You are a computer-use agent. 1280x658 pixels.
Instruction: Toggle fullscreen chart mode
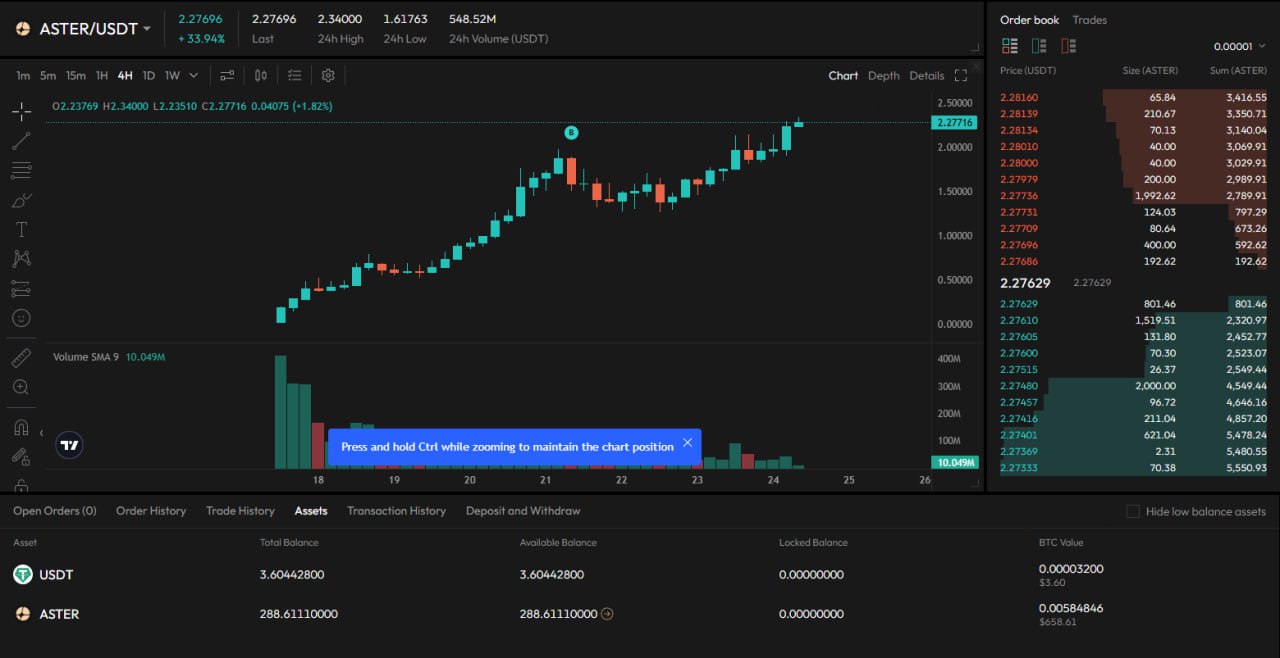pyautogui.click(x=961, y=75)
